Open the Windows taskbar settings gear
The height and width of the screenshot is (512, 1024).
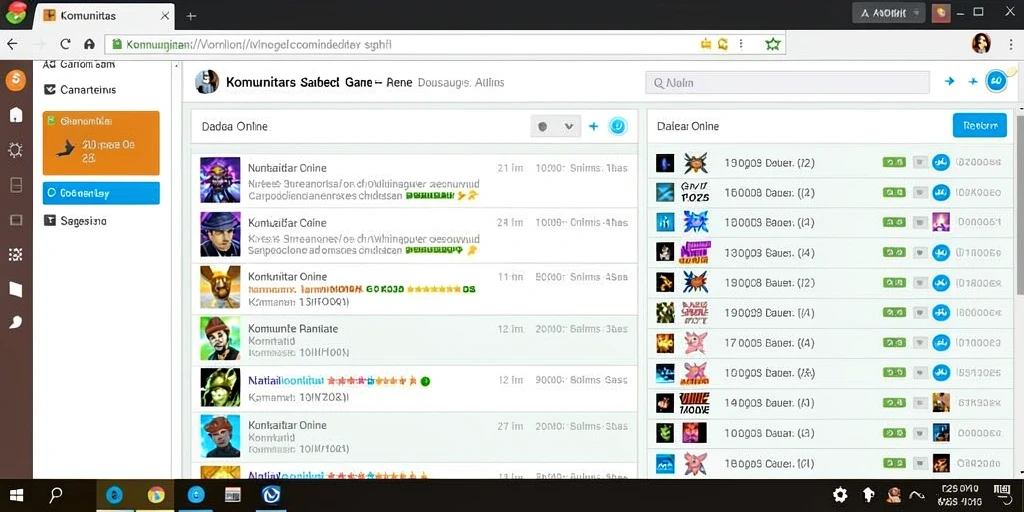840,494
